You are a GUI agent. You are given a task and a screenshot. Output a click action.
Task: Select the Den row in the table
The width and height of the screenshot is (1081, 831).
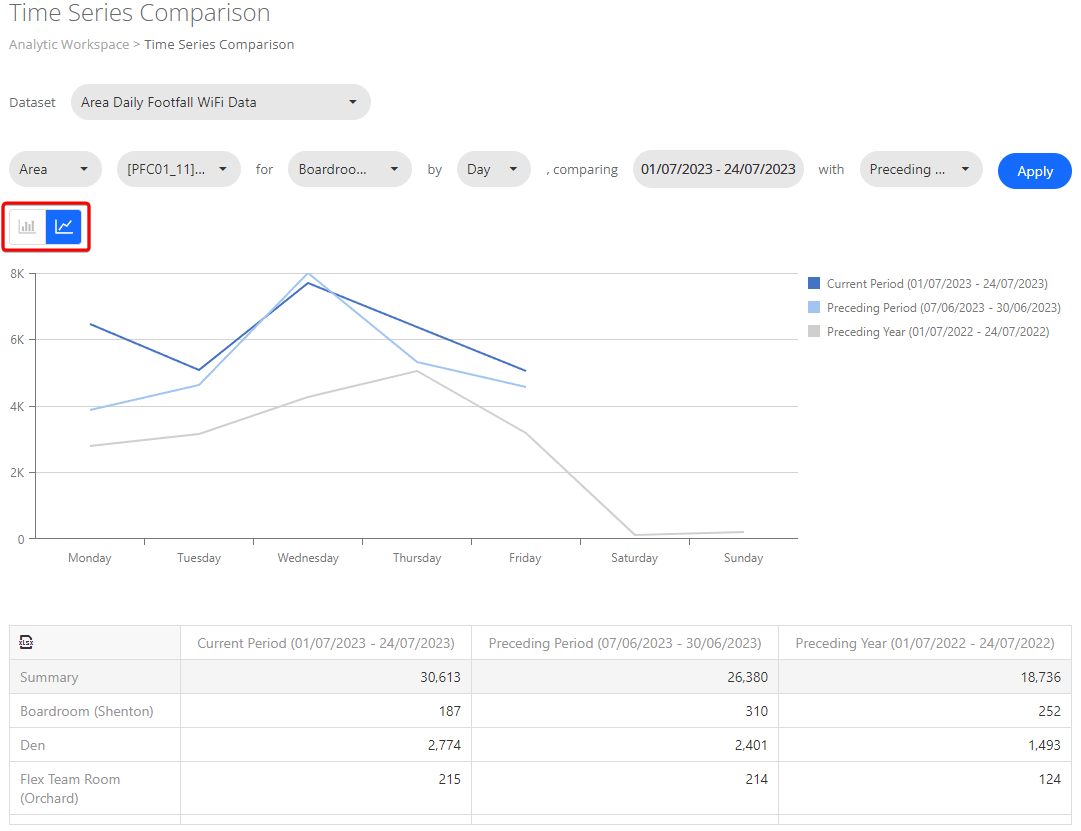click(33, 745)
